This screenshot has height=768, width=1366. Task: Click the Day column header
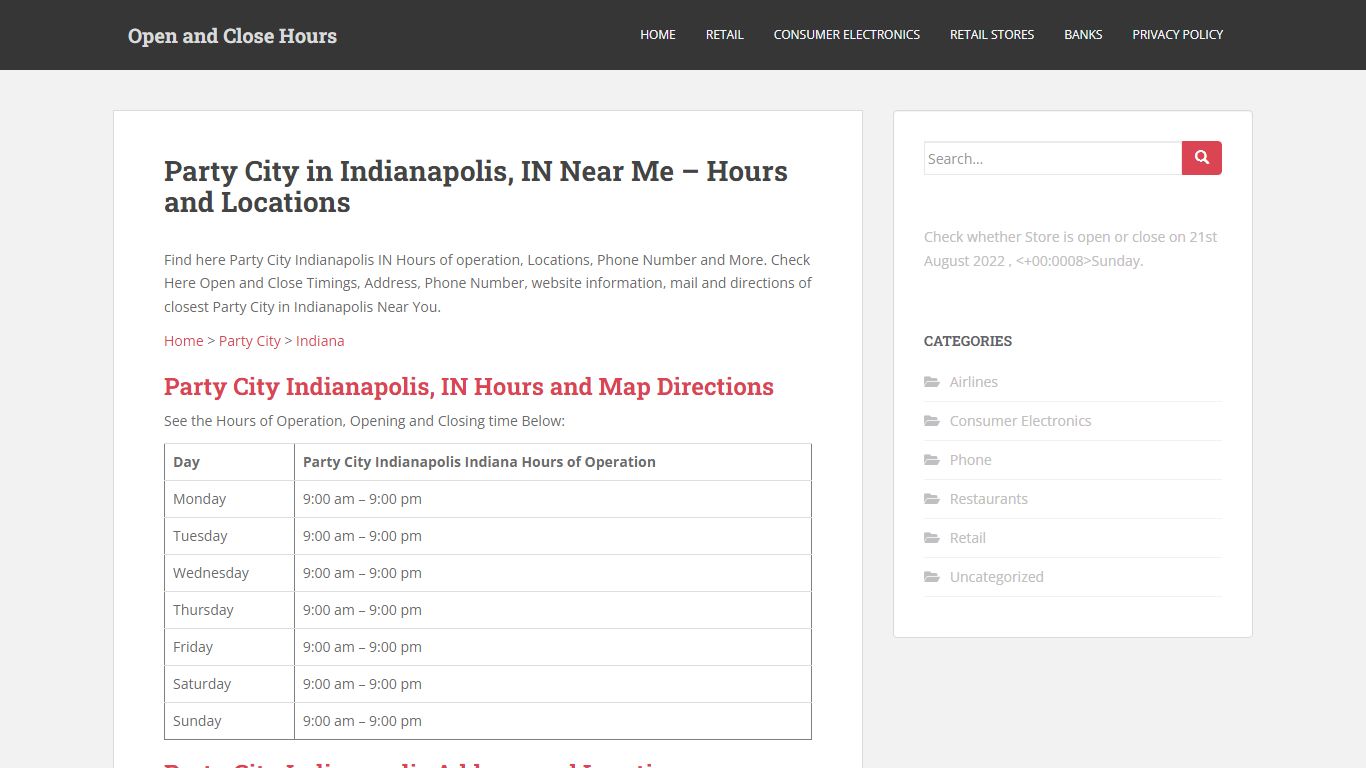click(229, 462)
